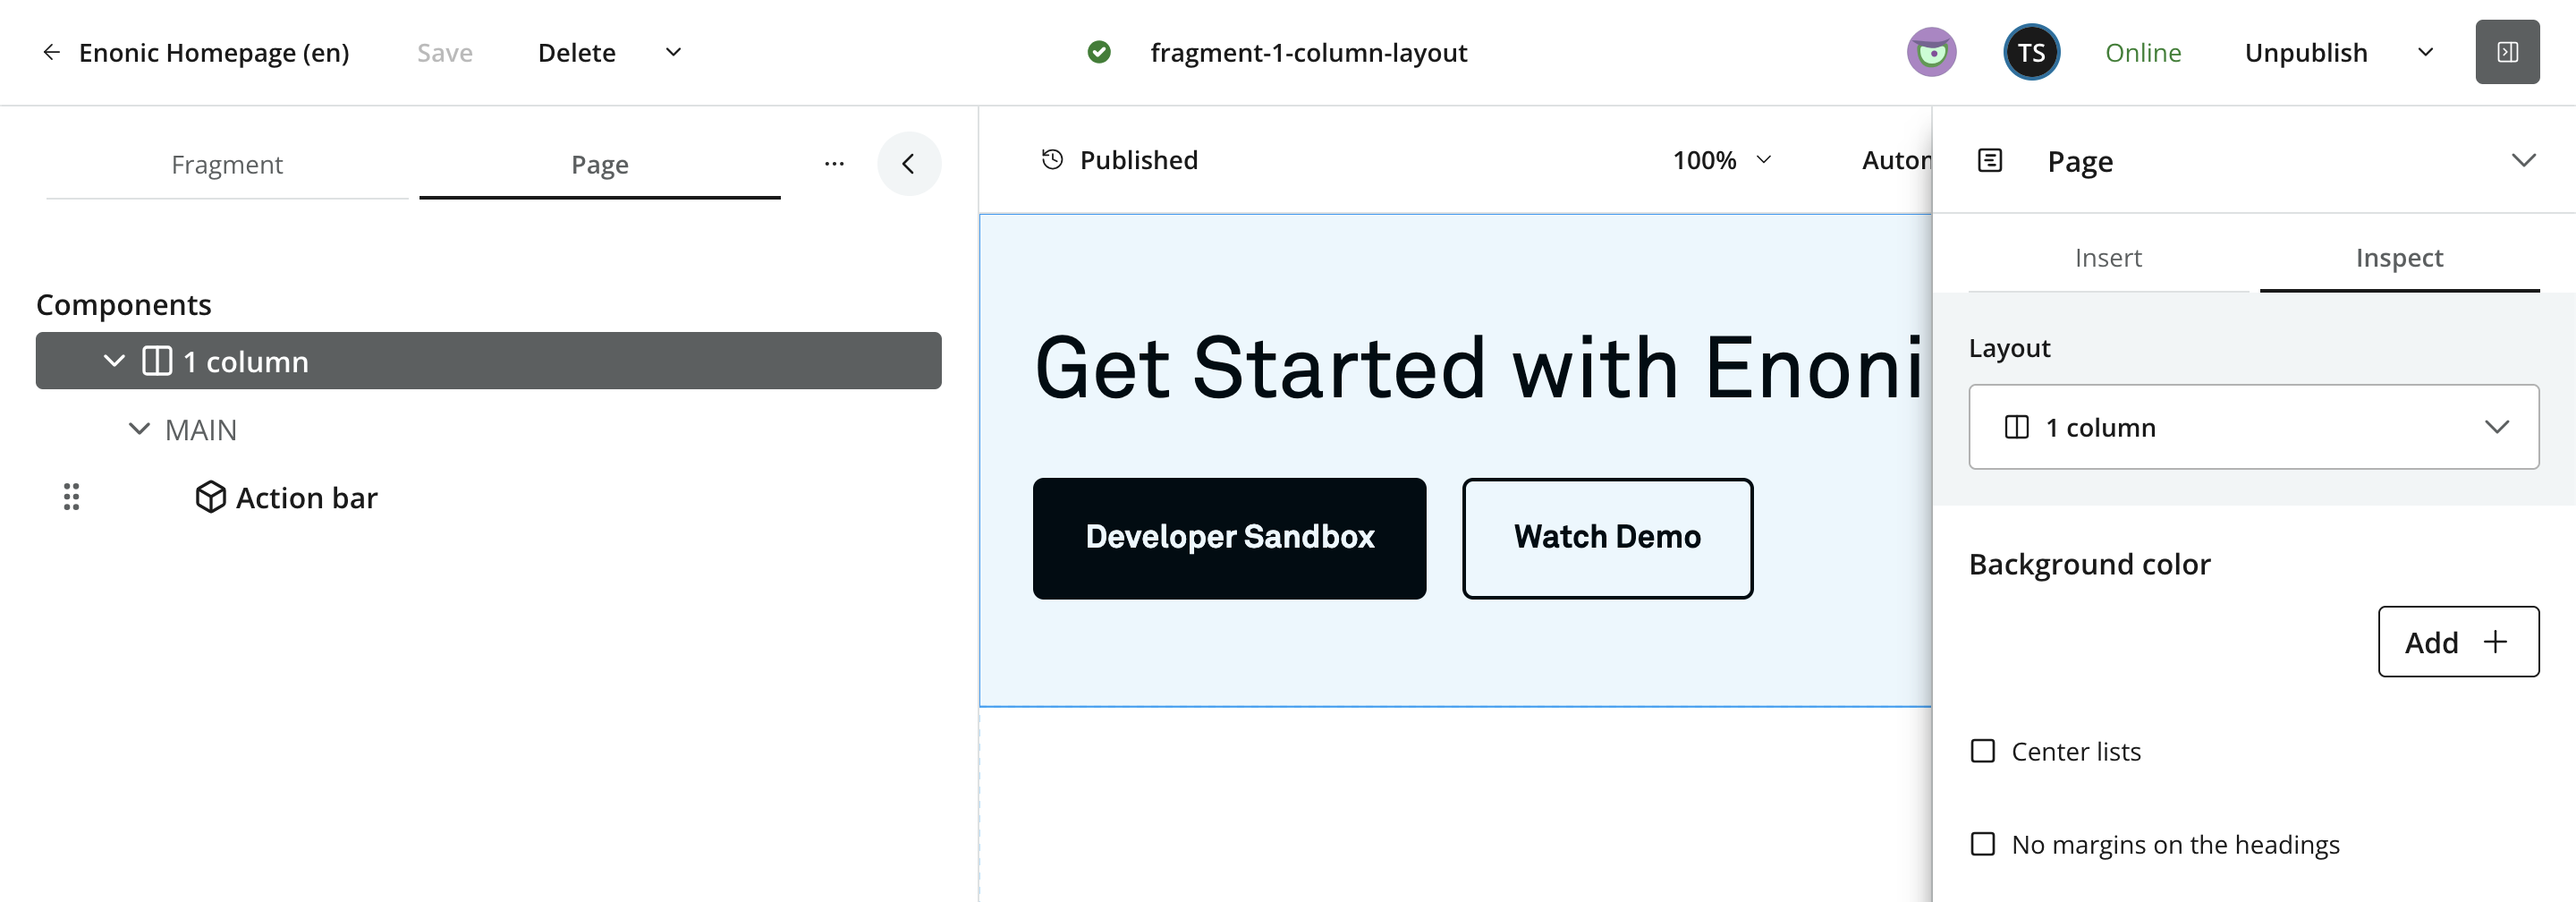Click layout icon inside Layout dropdown

tap(2016, 428)
